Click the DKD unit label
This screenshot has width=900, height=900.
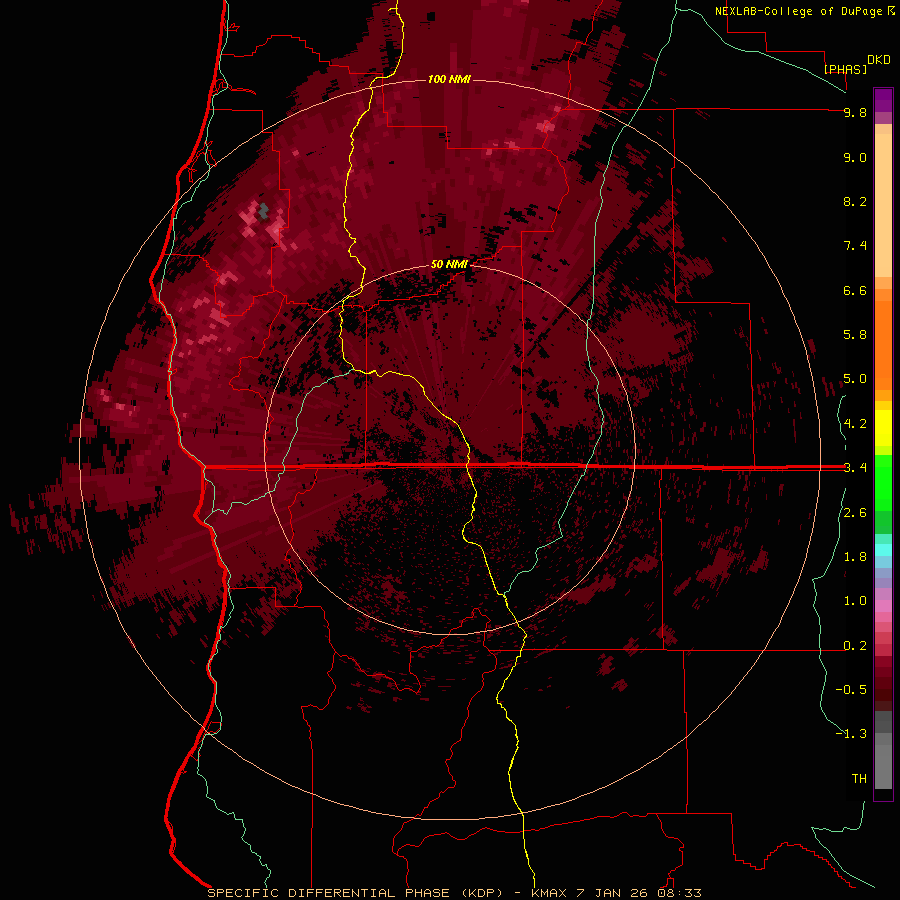(879, 60)
